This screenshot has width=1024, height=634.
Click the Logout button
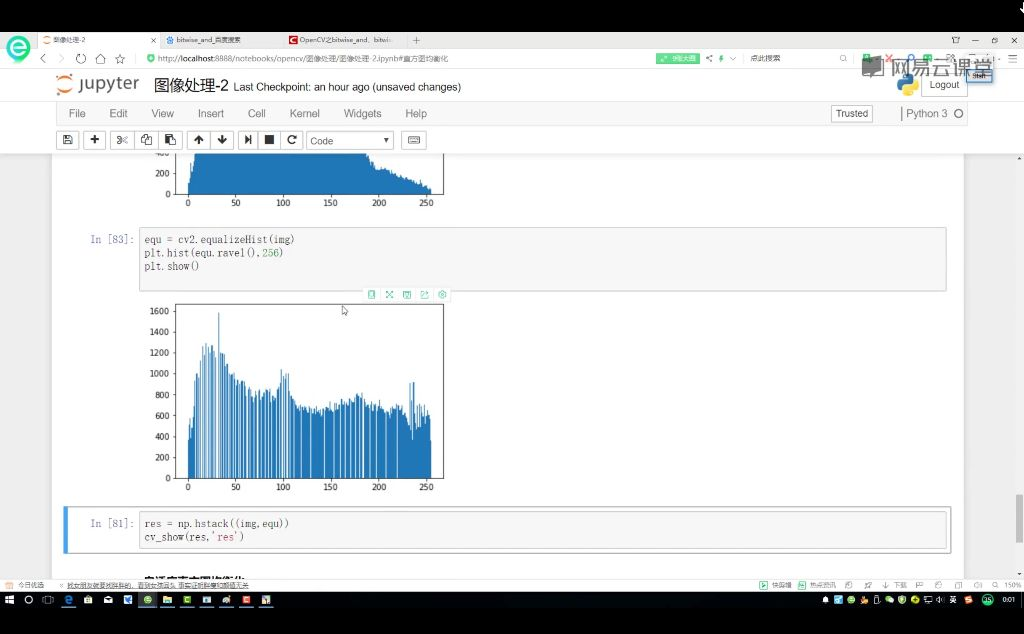pyautogui.click(x=944, y=85)
